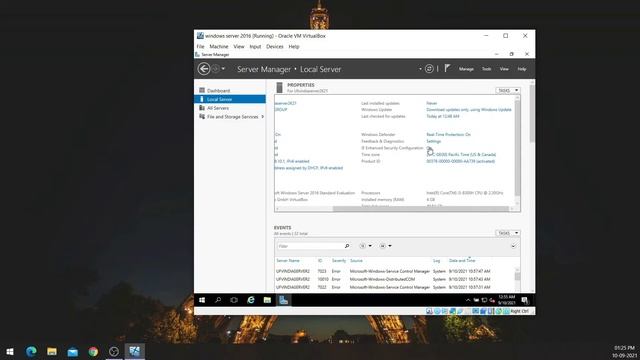640x360 pixels.
Task: Click the VirtualBox icon on the host taskbar
Action: [x=135, y=351]
